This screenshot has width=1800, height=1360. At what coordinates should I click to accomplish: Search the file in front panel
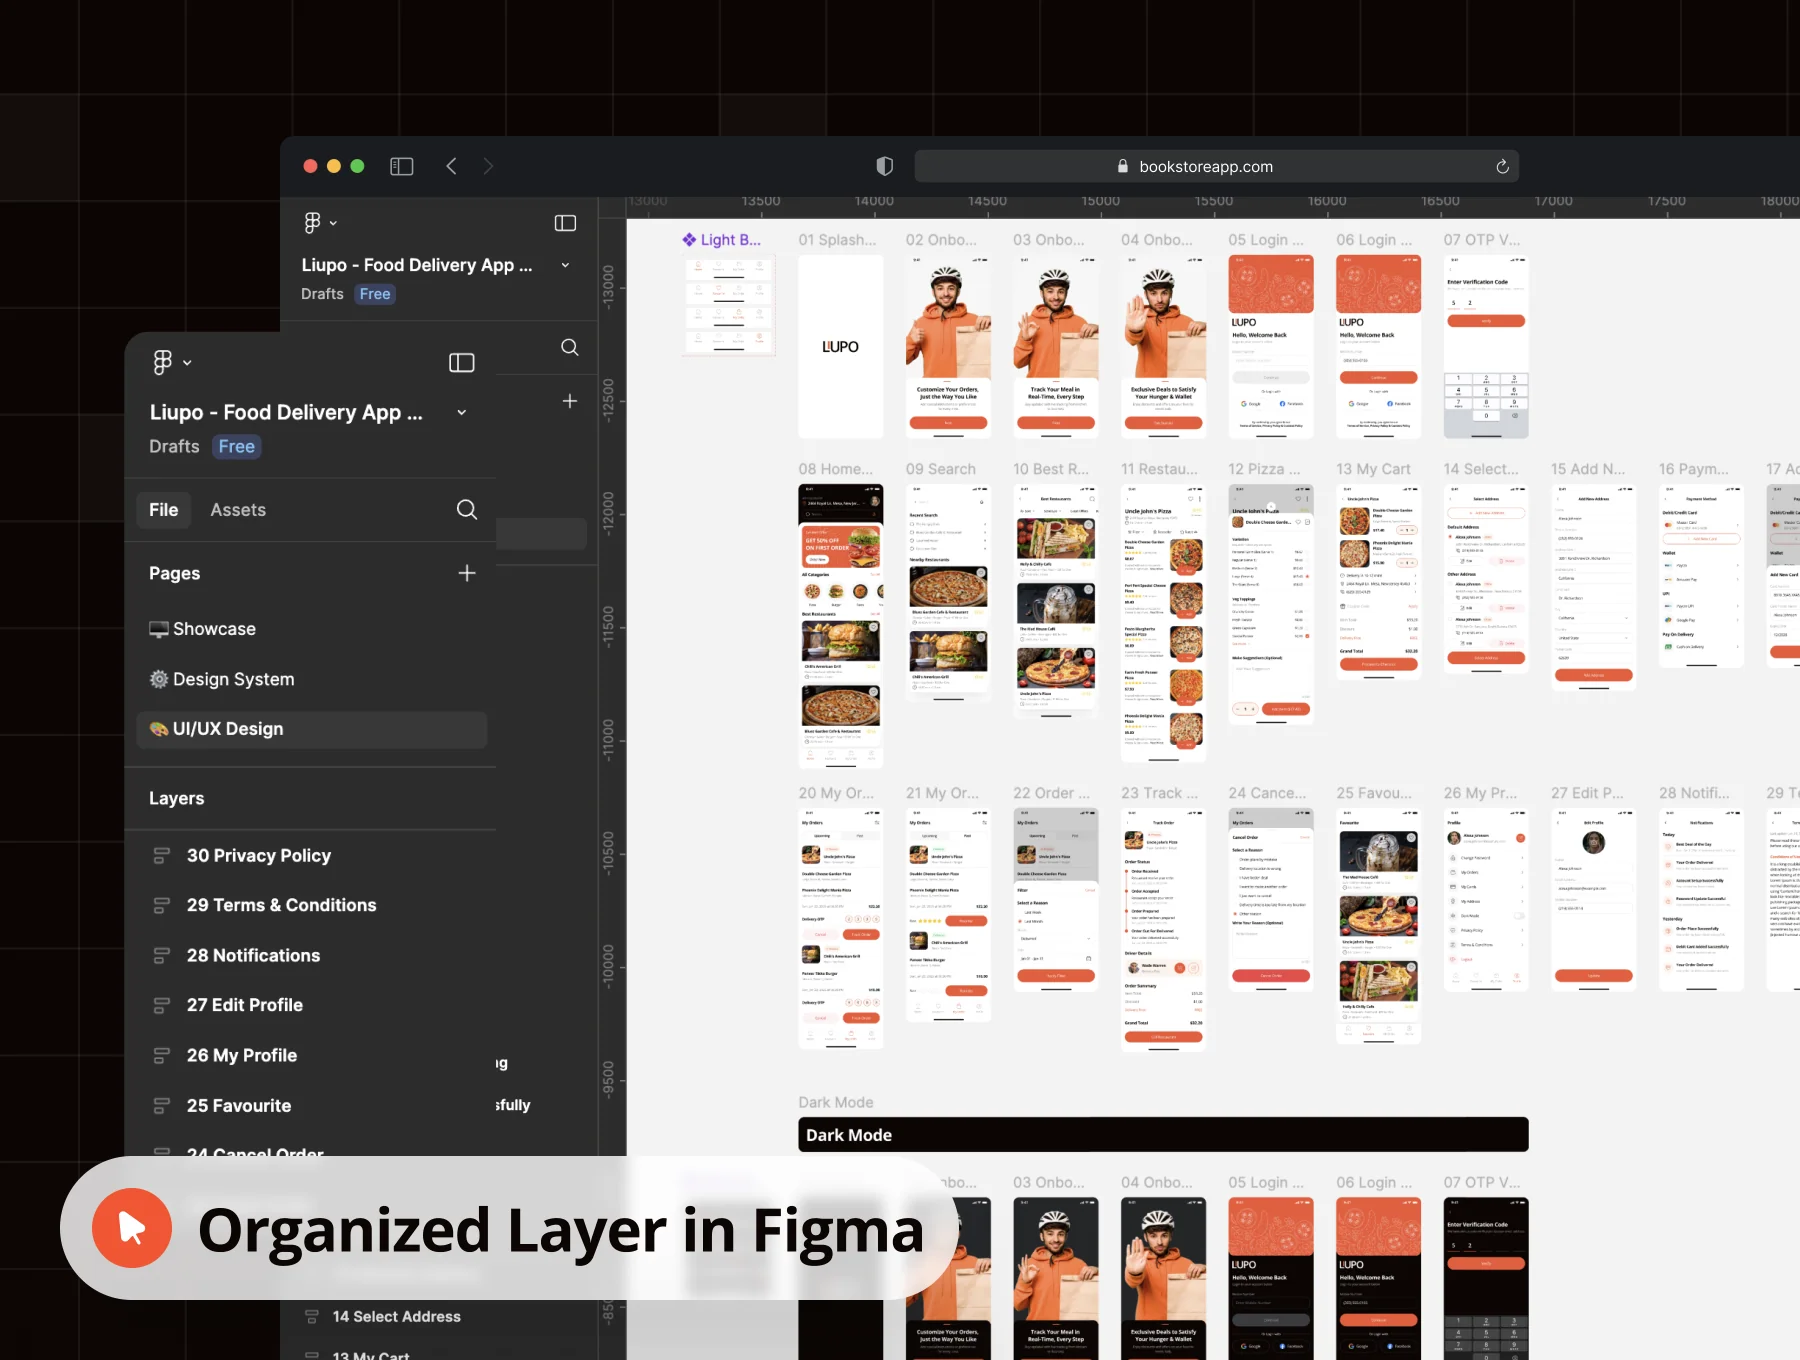click(466, 509)
